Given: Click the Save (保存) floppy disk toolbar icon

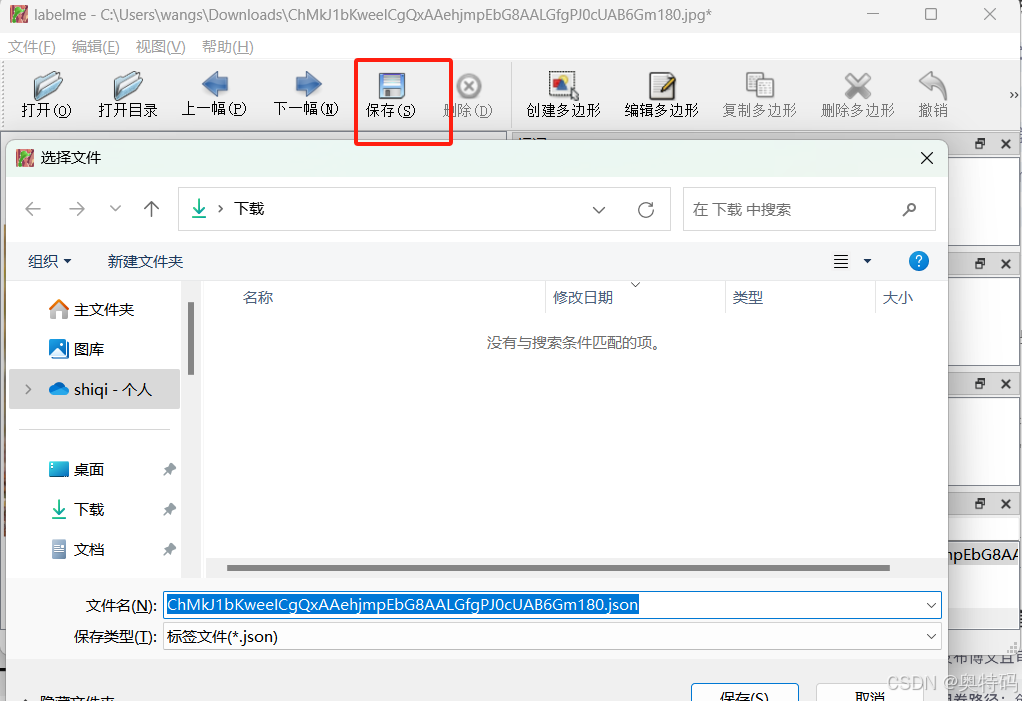Looking at the screenshot, I should click(391, 85).
